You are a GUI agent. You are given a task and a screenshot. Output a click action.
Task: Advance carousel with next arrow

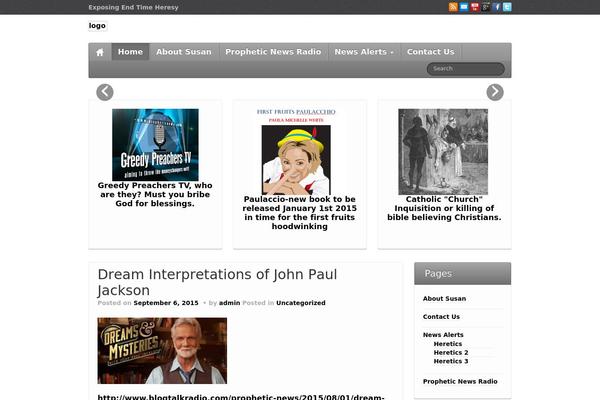click(x=495, y=92)
